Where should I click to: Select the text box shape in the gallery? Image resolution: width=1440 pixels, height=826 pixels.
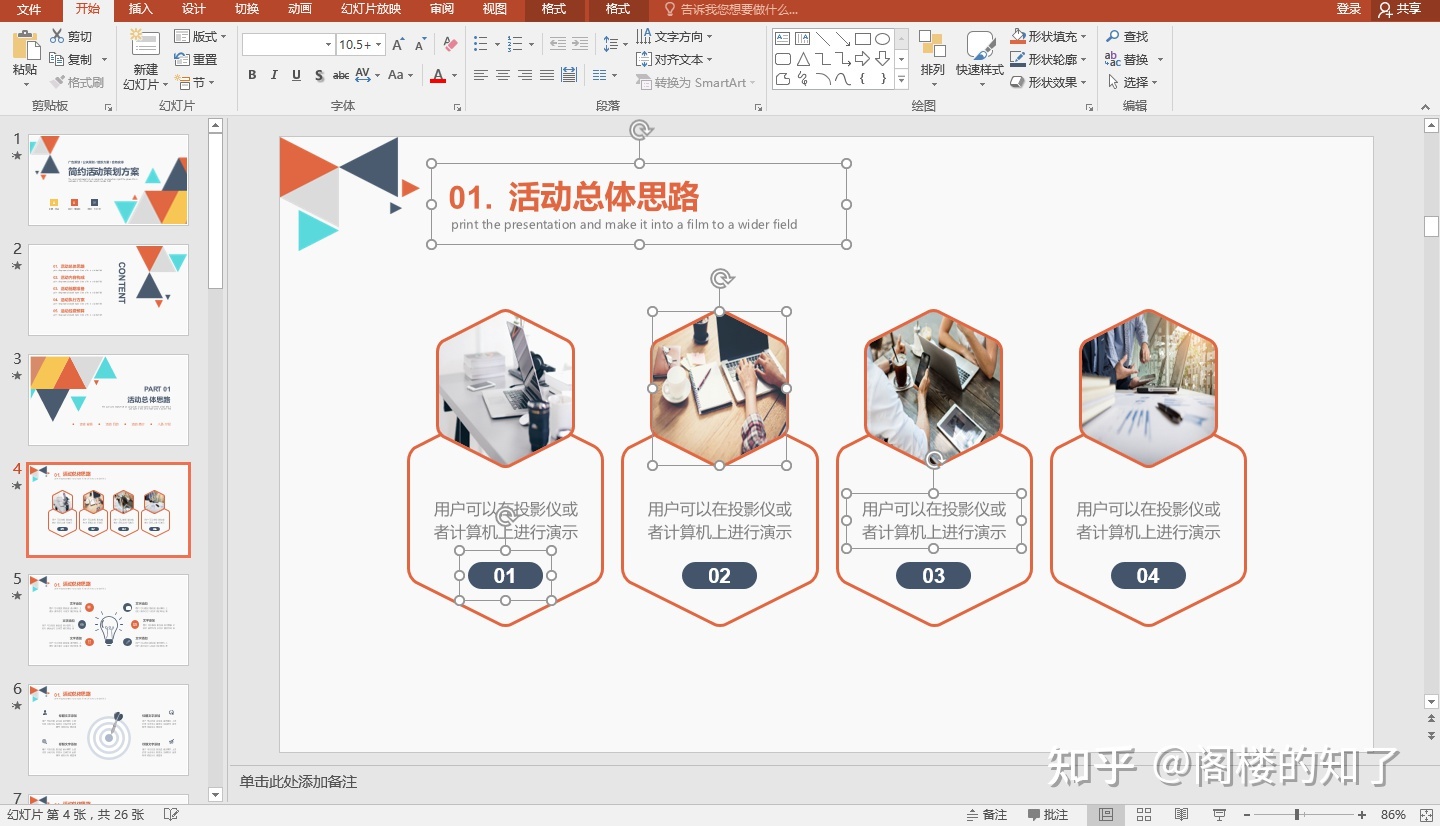[x=783, y=39]
